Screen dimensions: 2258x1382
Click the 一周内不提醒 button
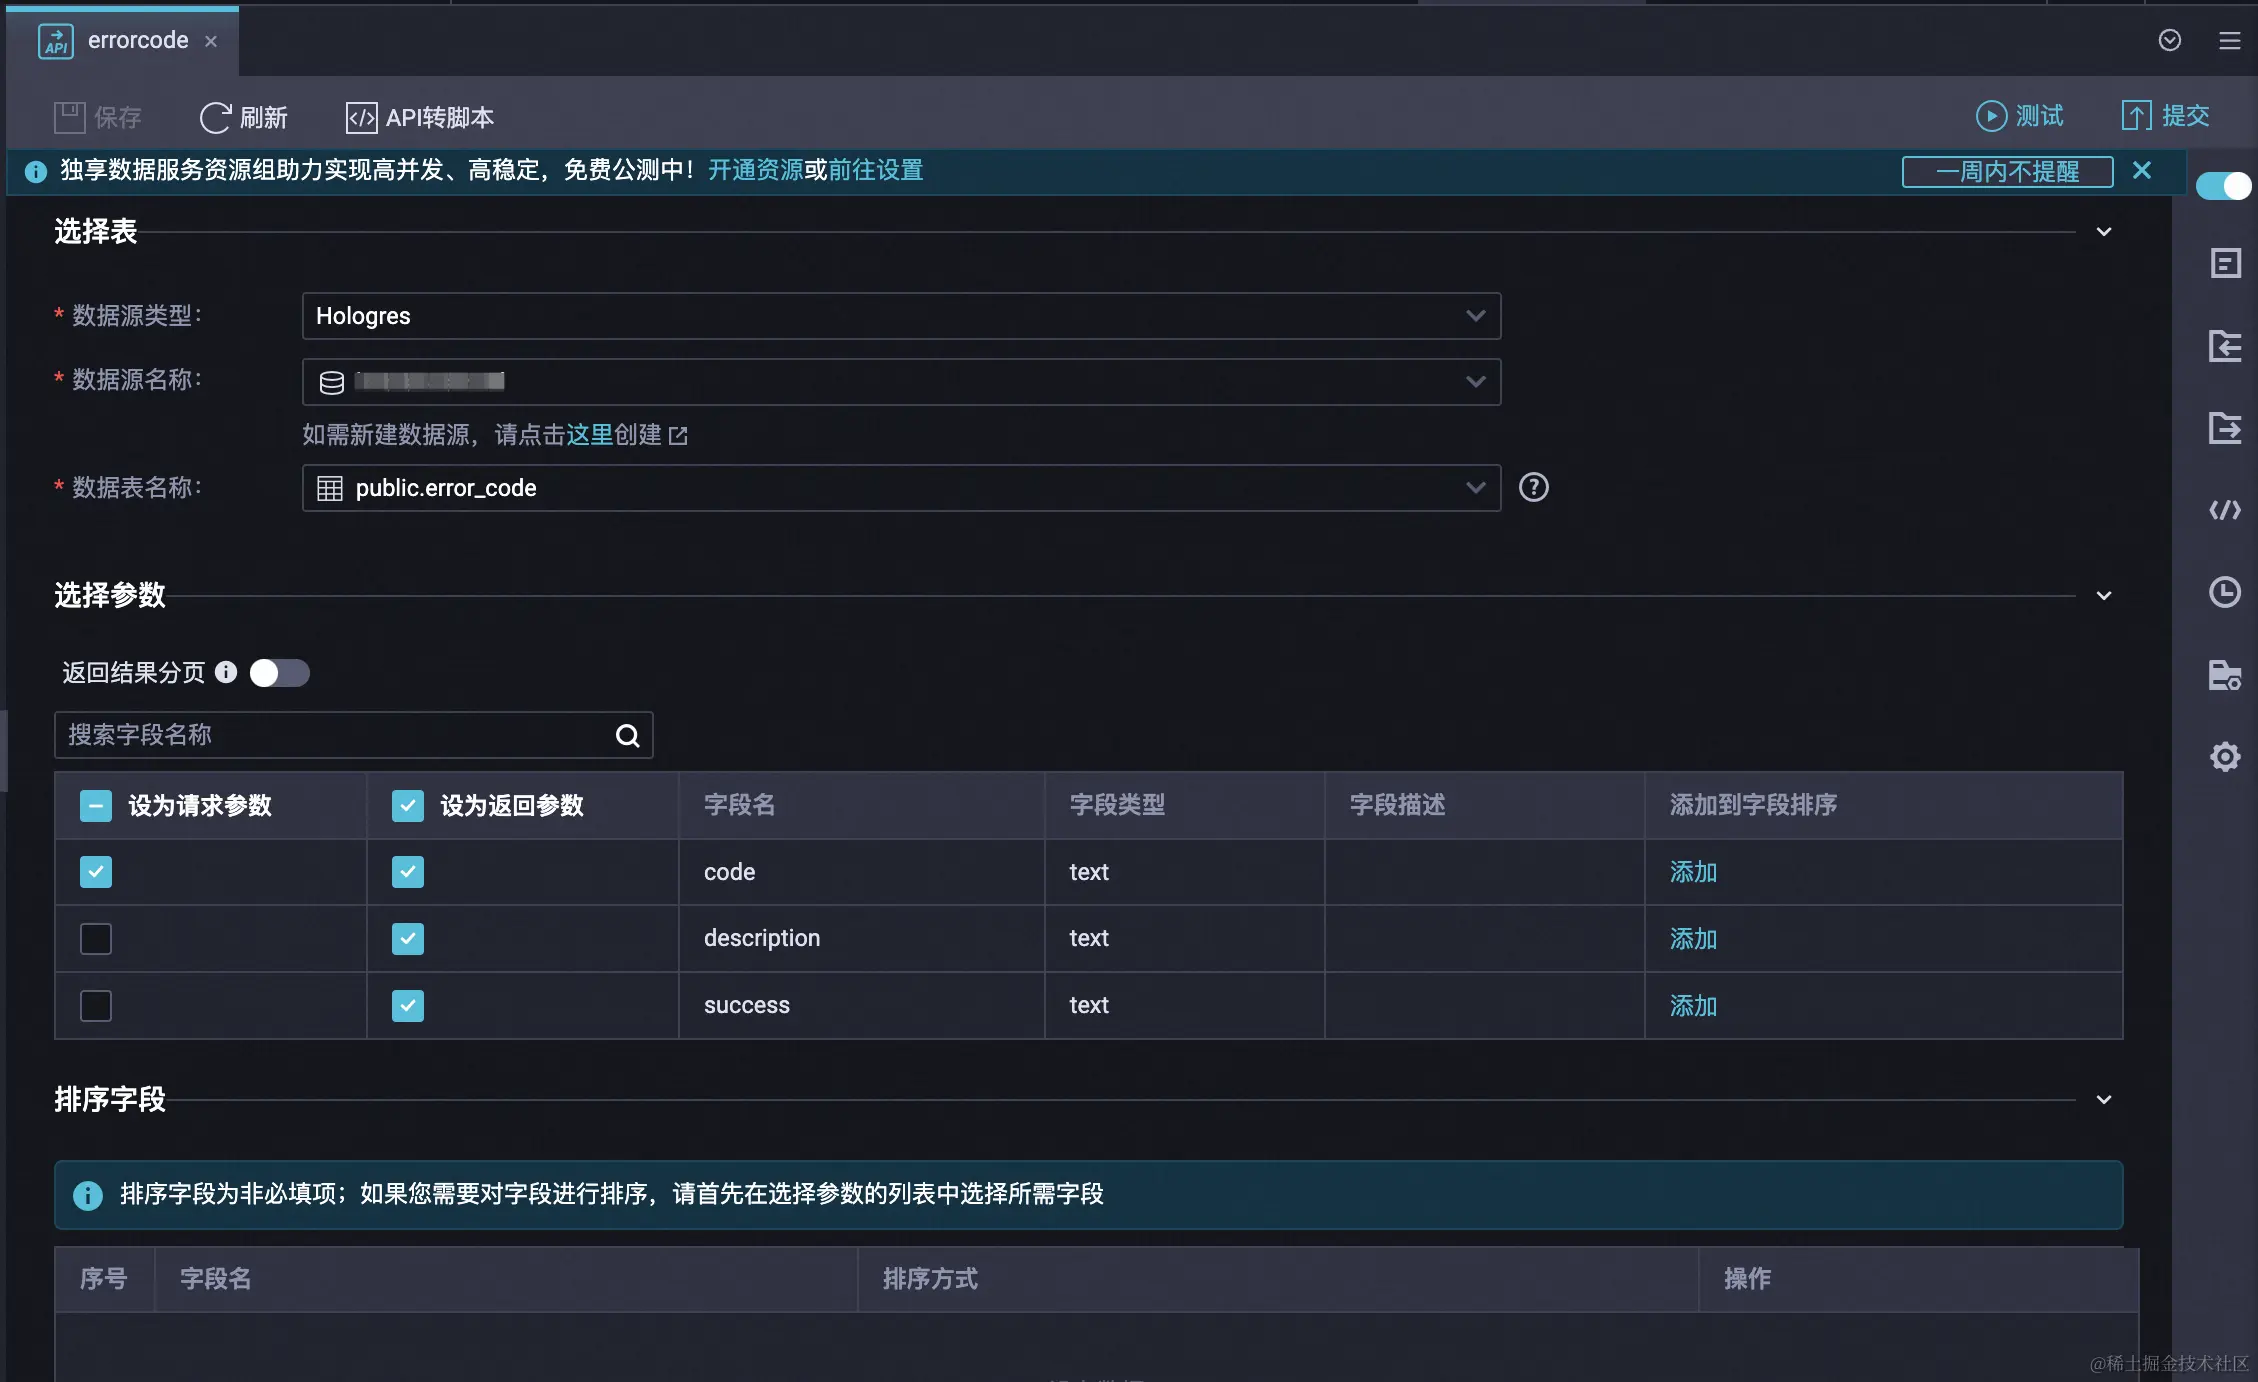[2006, 171]
